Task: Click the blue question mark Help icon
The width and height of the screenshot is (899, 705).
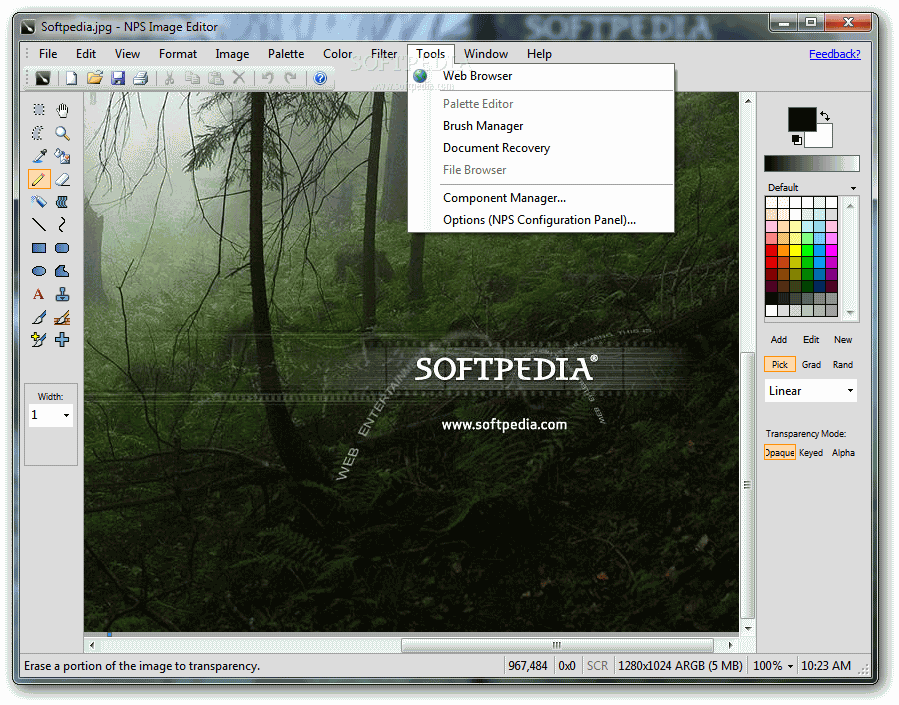Action: tap(320, 78)
